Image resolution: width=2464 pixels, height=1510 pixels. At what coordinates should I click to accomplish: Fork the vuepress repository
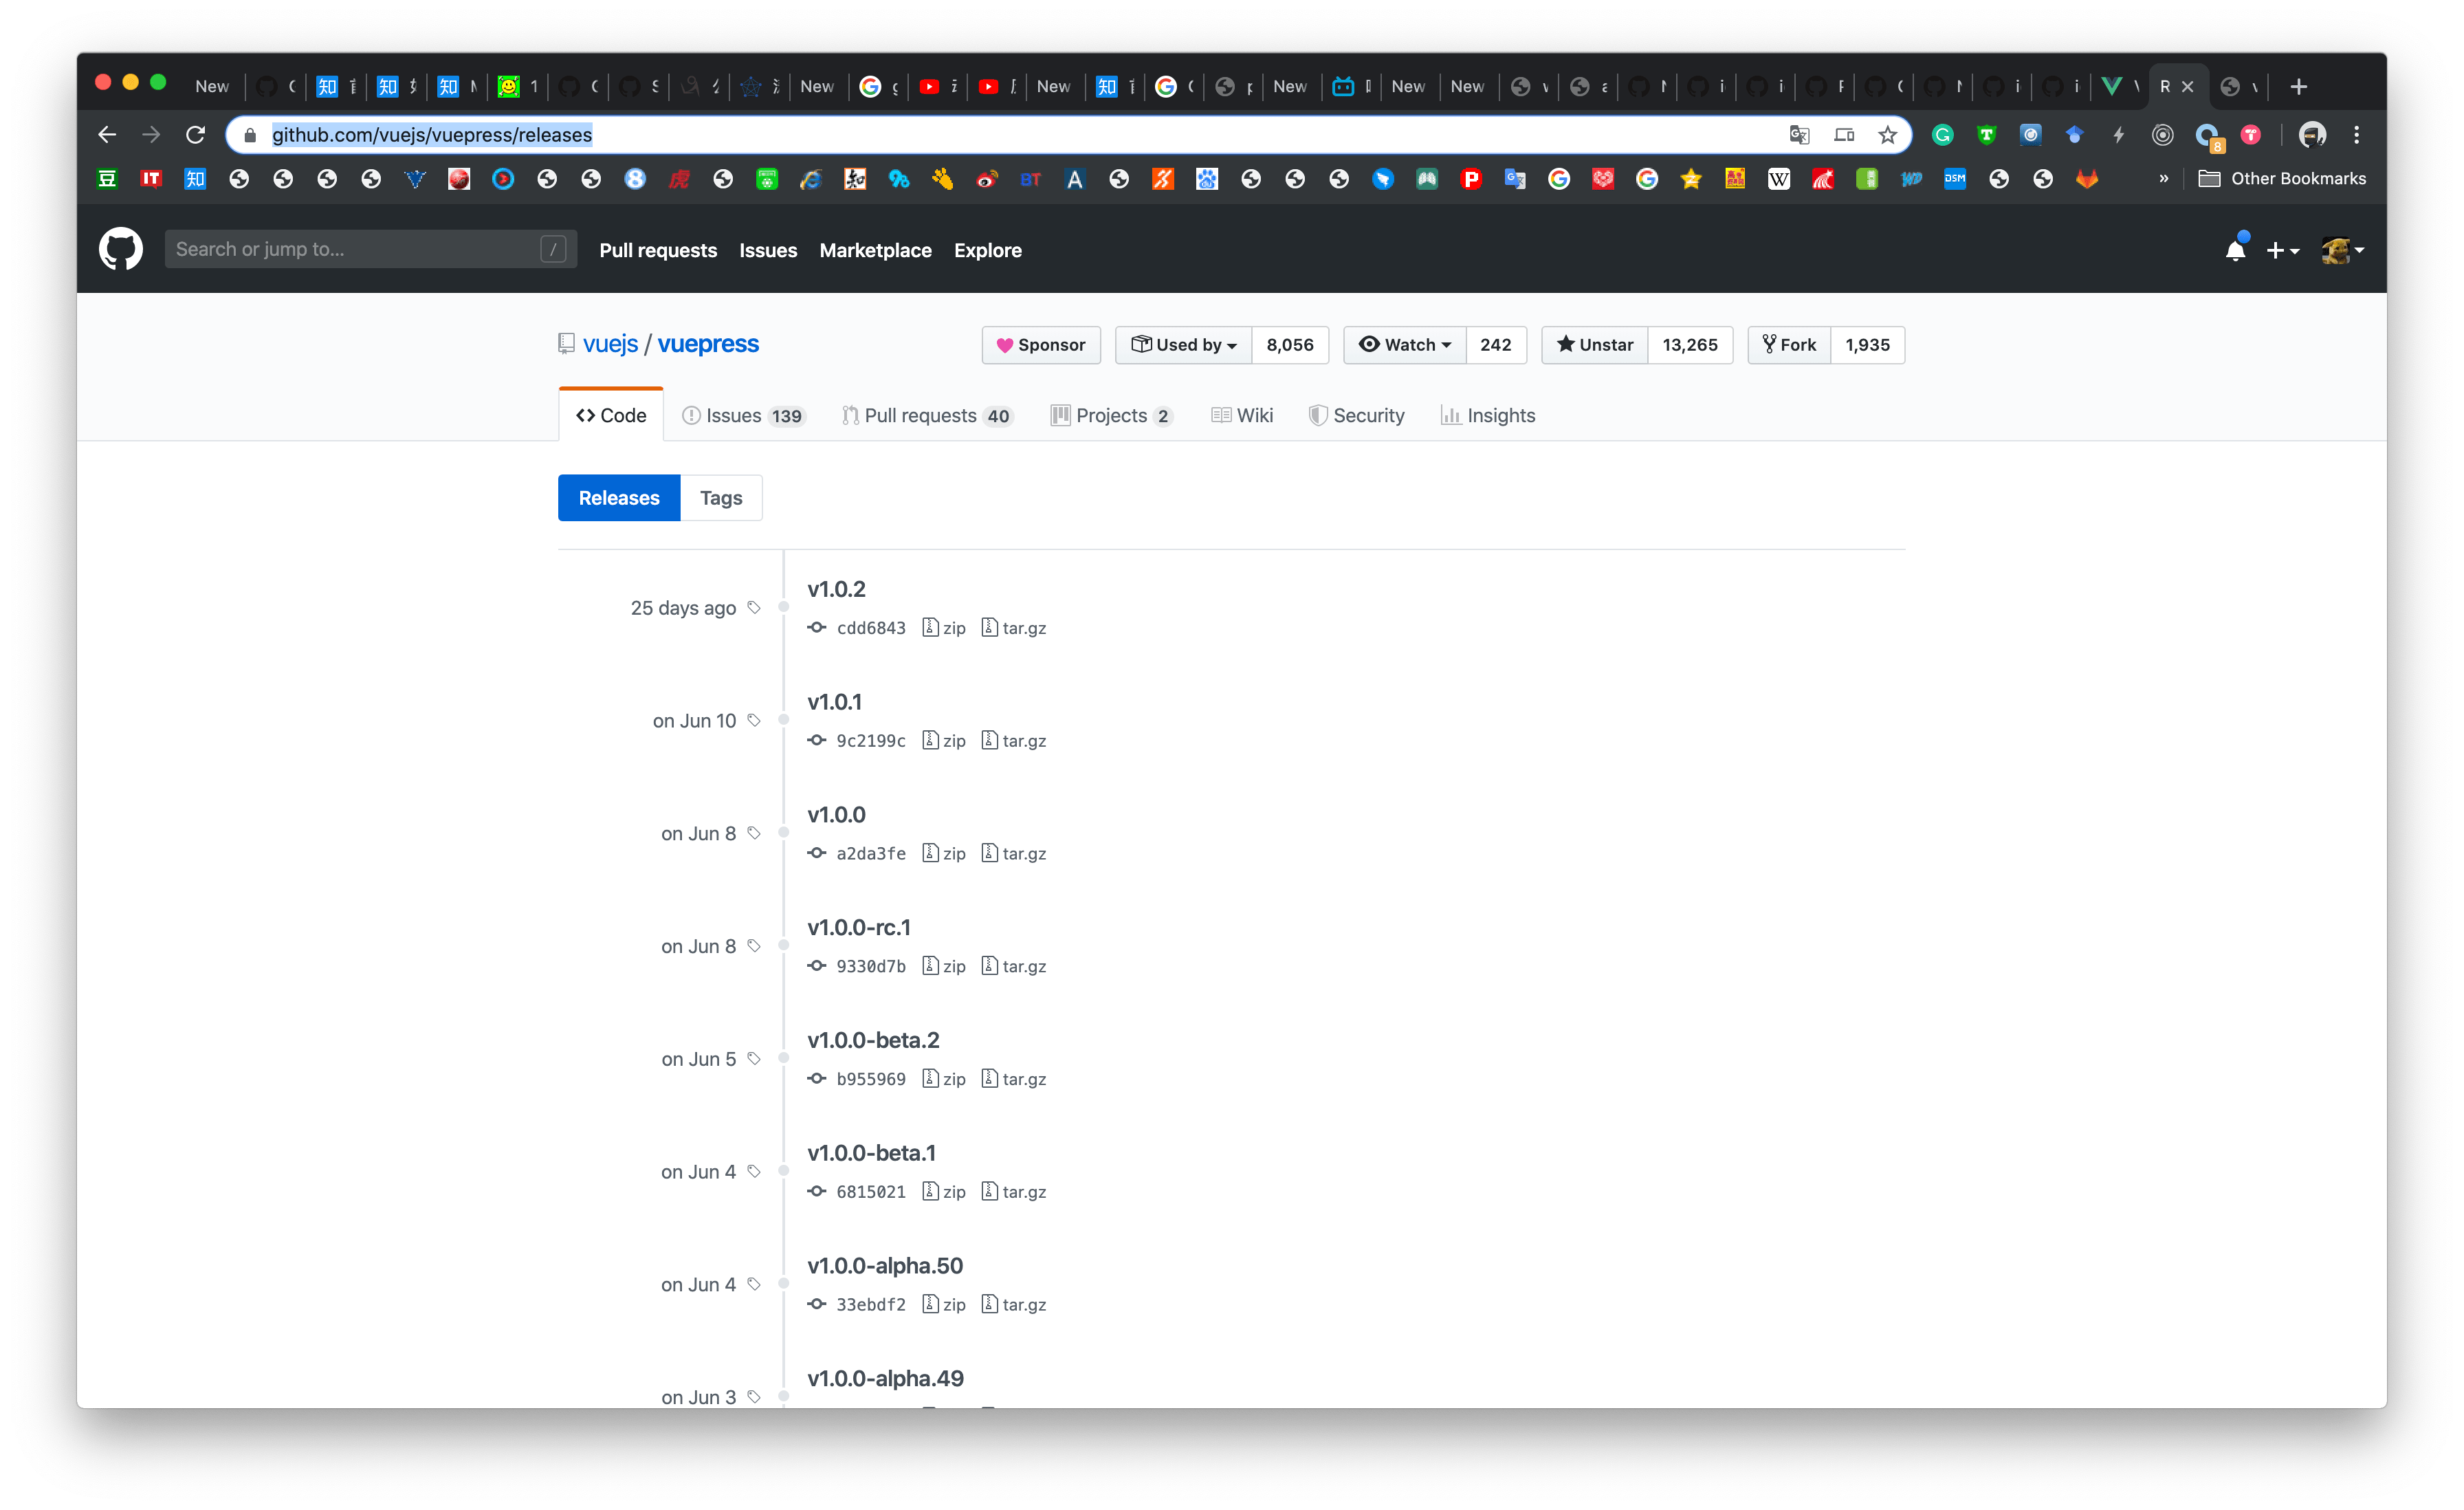pyautogui.click(x=1789, y=344)
